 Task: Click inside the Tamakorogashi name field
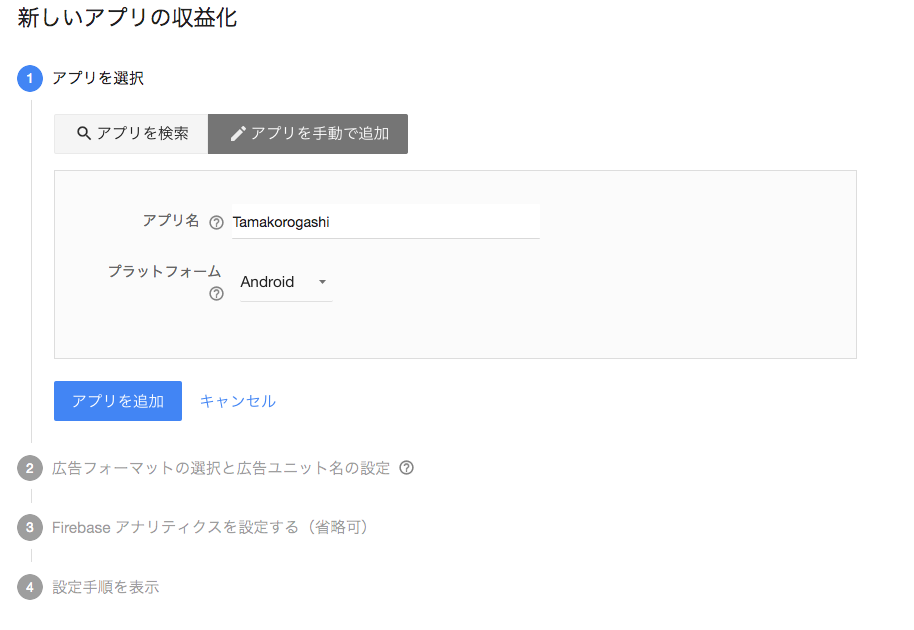385,221
